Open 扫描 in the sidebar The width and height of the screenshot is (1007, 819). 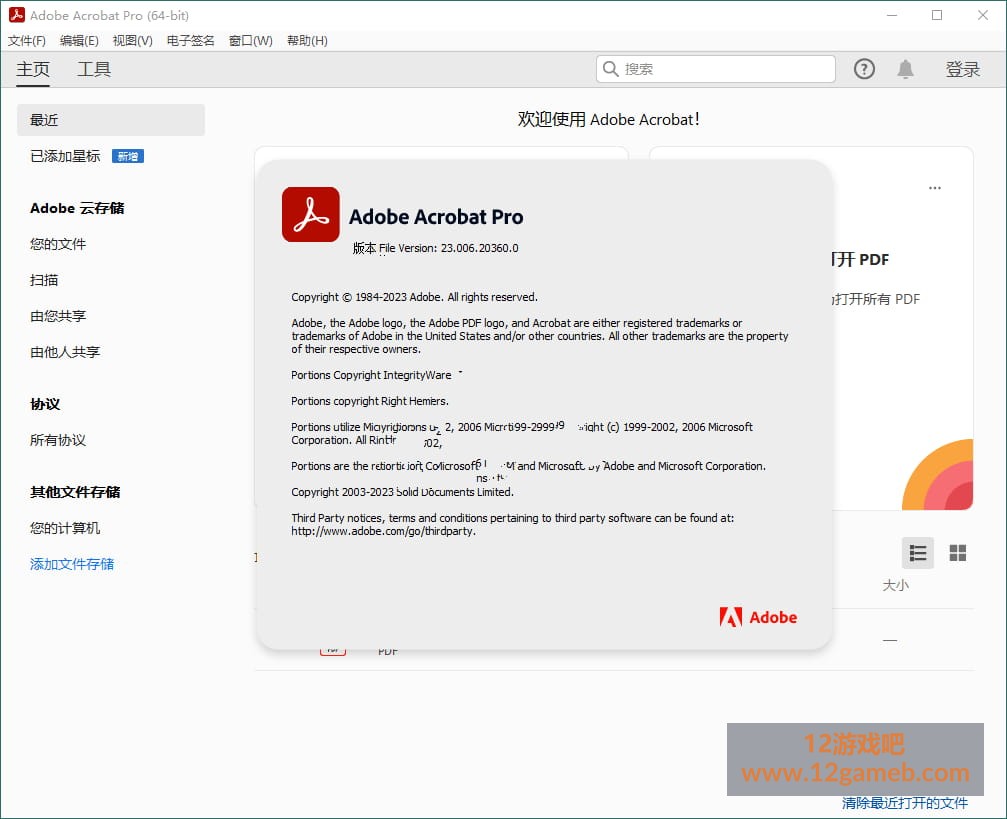click(x=44, y=280)
